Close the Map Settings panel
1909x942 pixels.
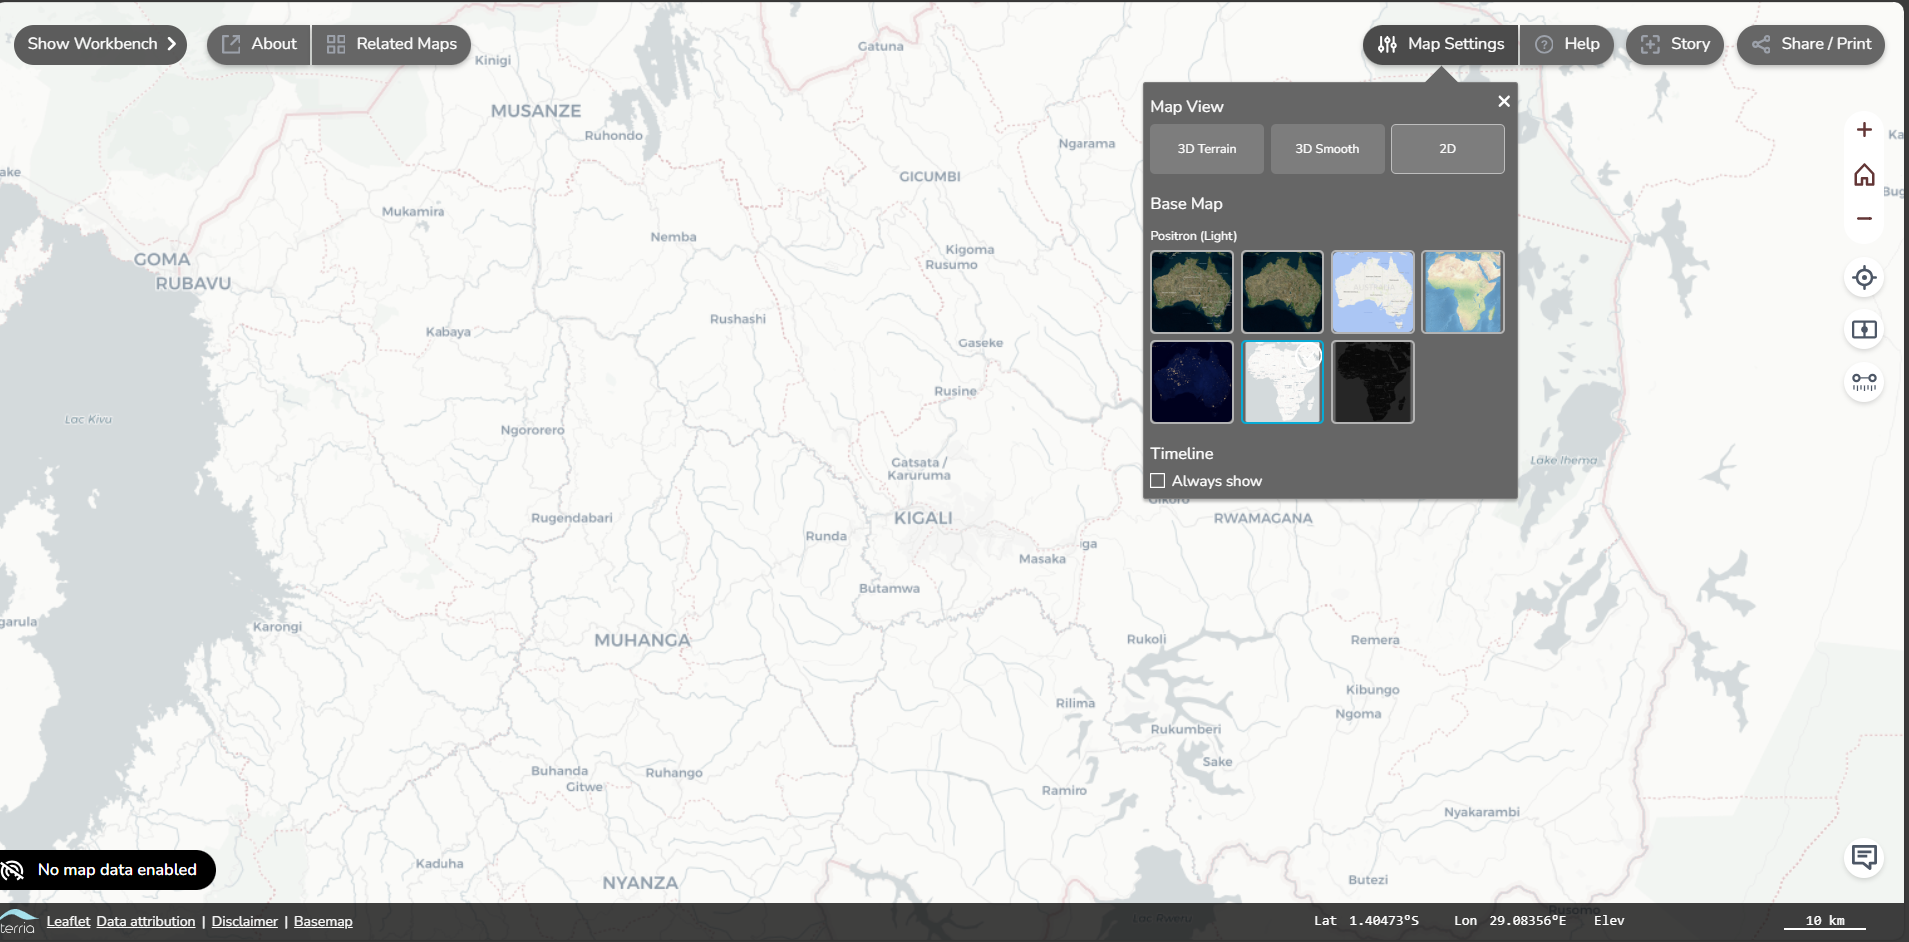click(x=1503, y=101)
